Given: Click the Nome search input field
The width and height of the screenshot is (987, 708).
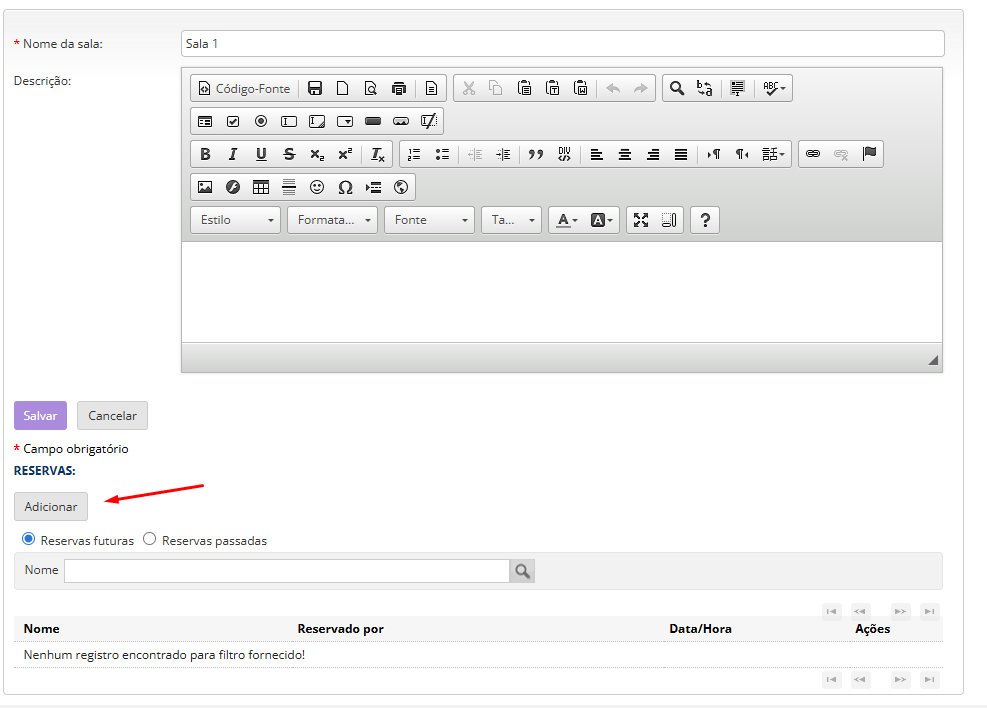Looking at the screenshot, I should point(287,571).
